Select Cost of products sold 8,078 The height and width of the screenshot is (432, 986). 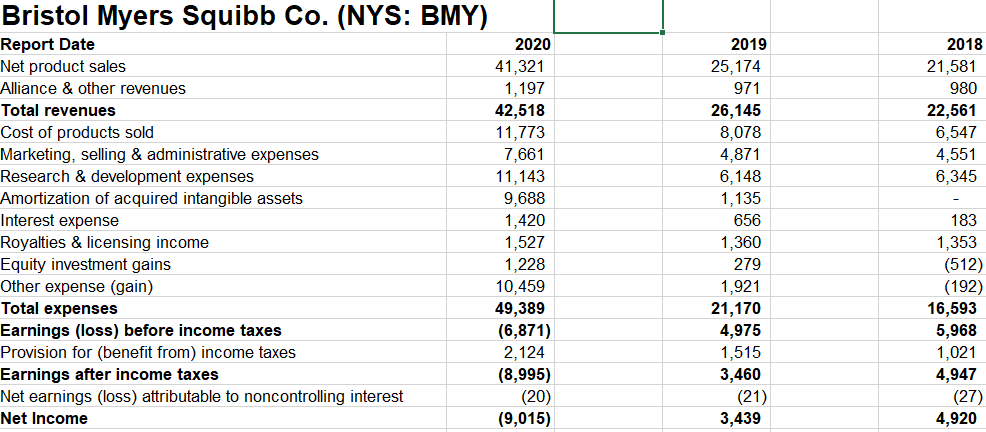point(743,133)
